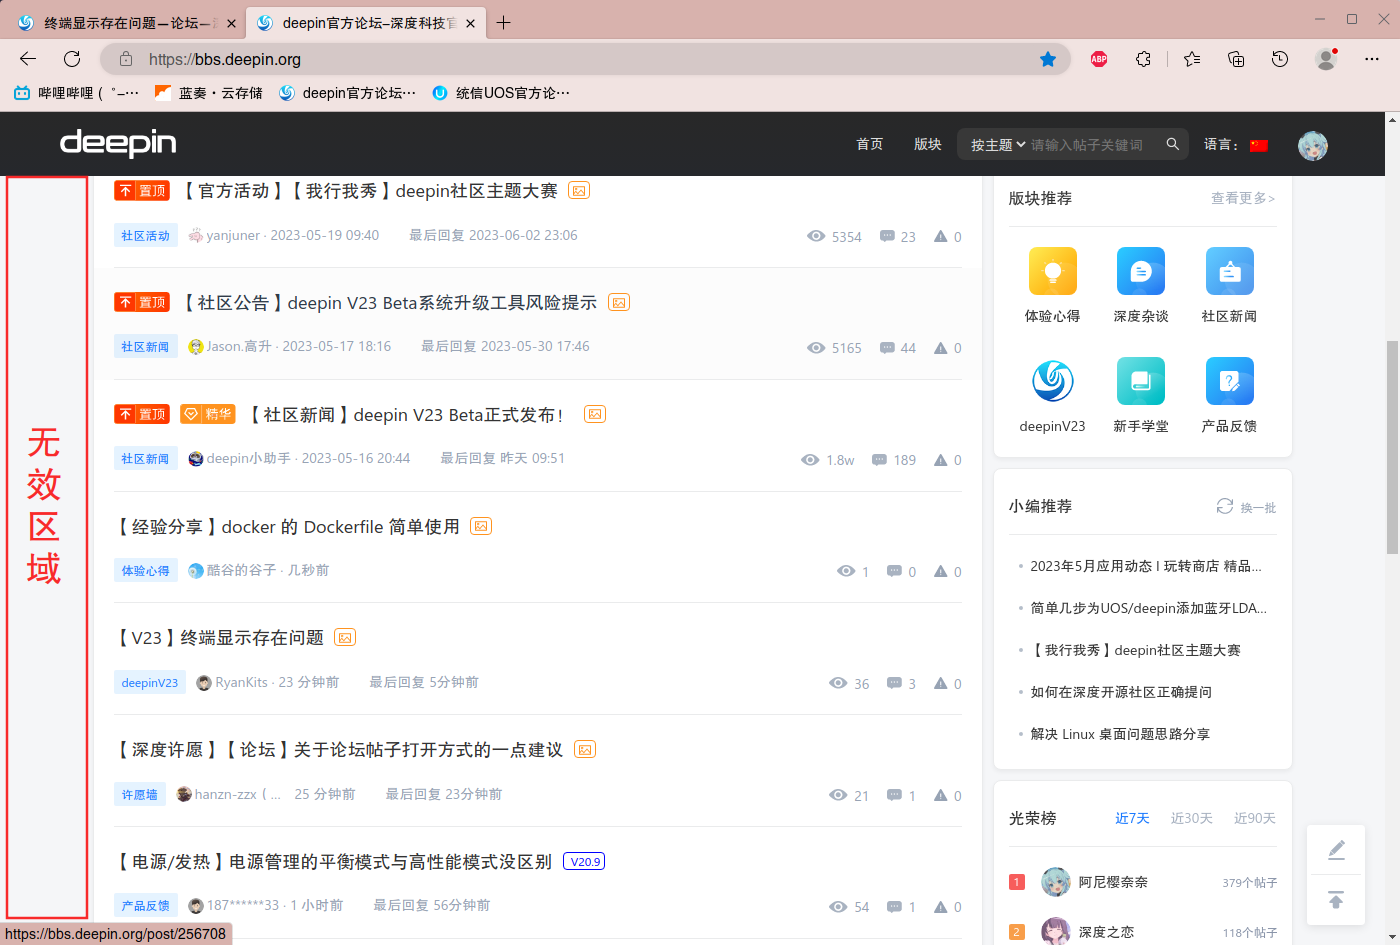Open the Dockerfile 简单使用 post
Screen dimensions: 1400x945
coord(288,526)
